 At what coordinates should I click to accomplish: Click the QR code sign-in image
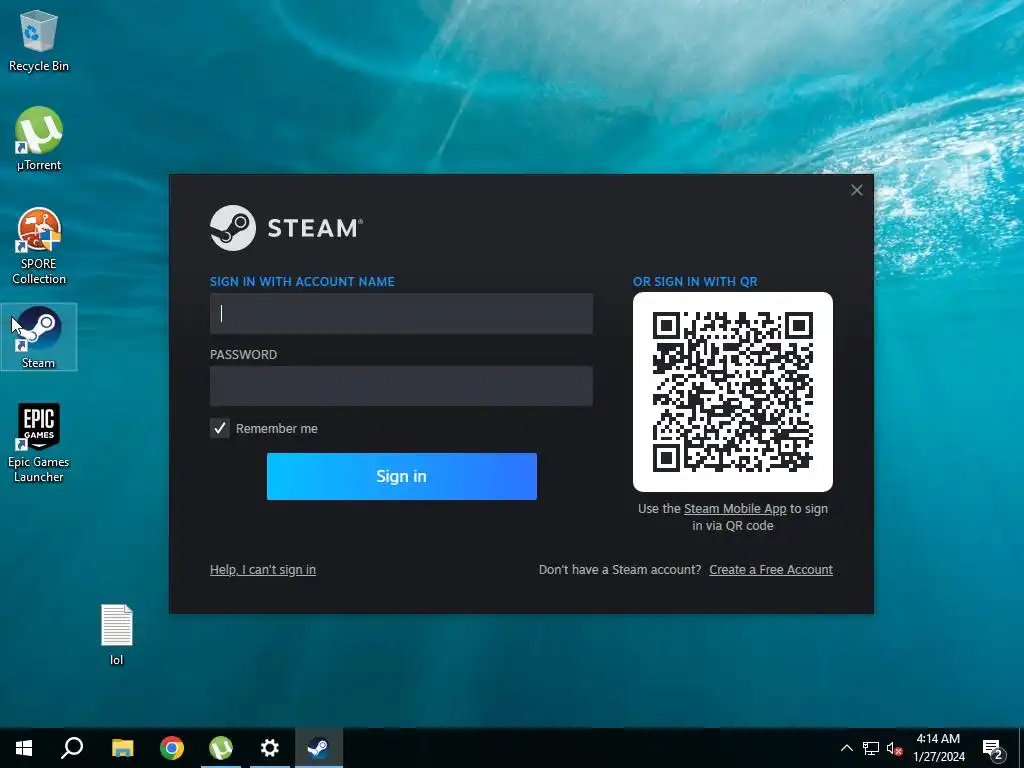tap(732, 392)
